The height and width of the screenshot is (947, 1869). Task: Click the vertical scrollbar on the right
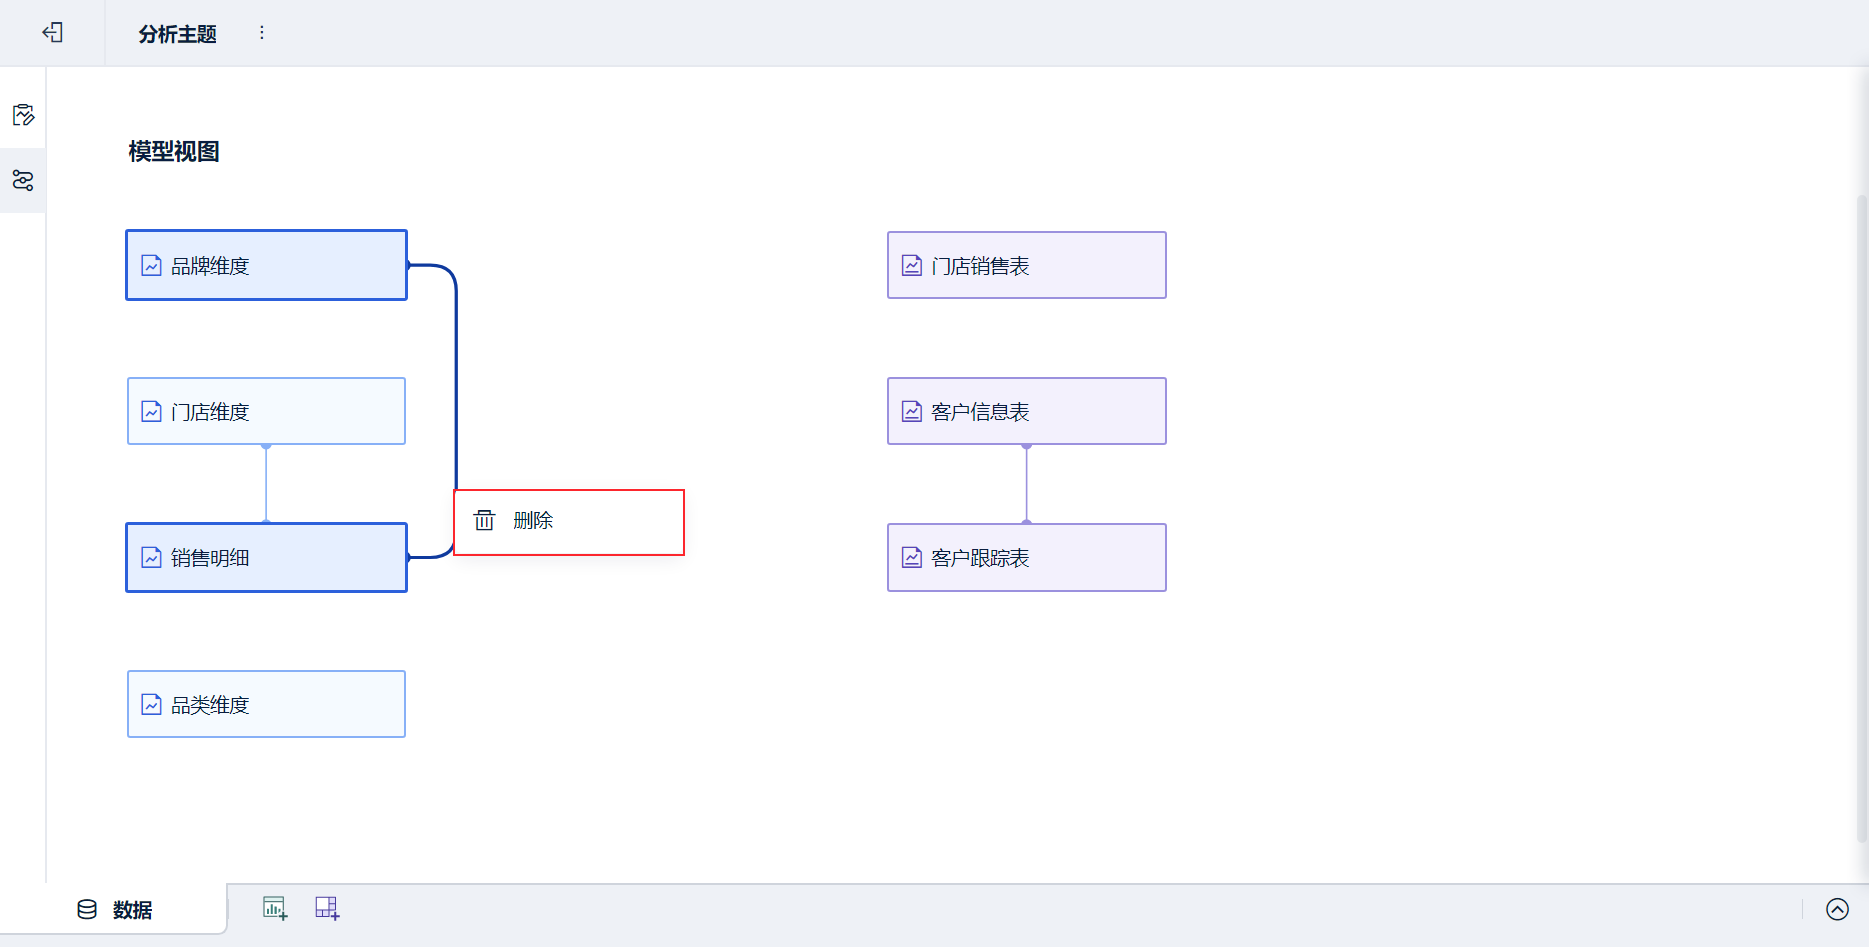1862,500
